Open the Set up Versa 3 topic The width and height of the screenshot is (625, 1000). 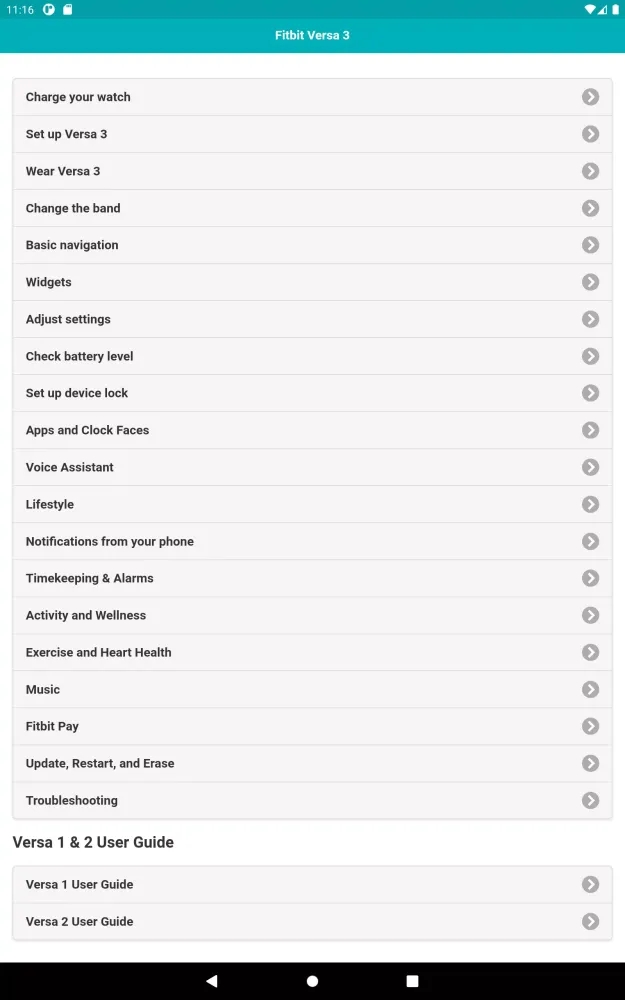(x=67, y=134)
